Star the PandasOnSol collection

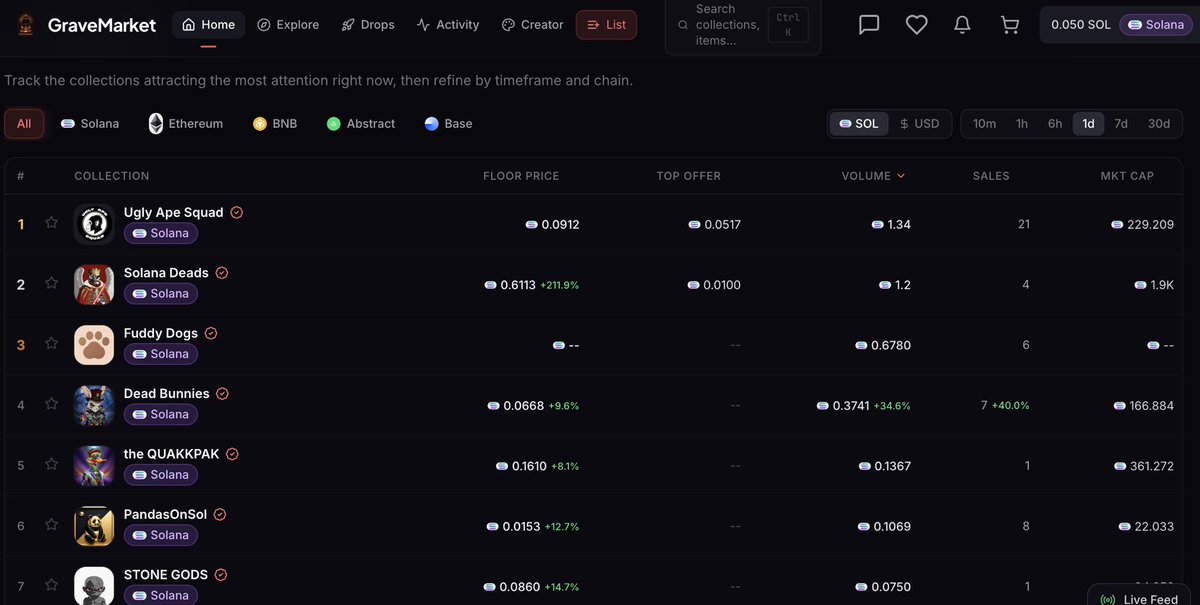pyautogui.click(x=51, y=525)
